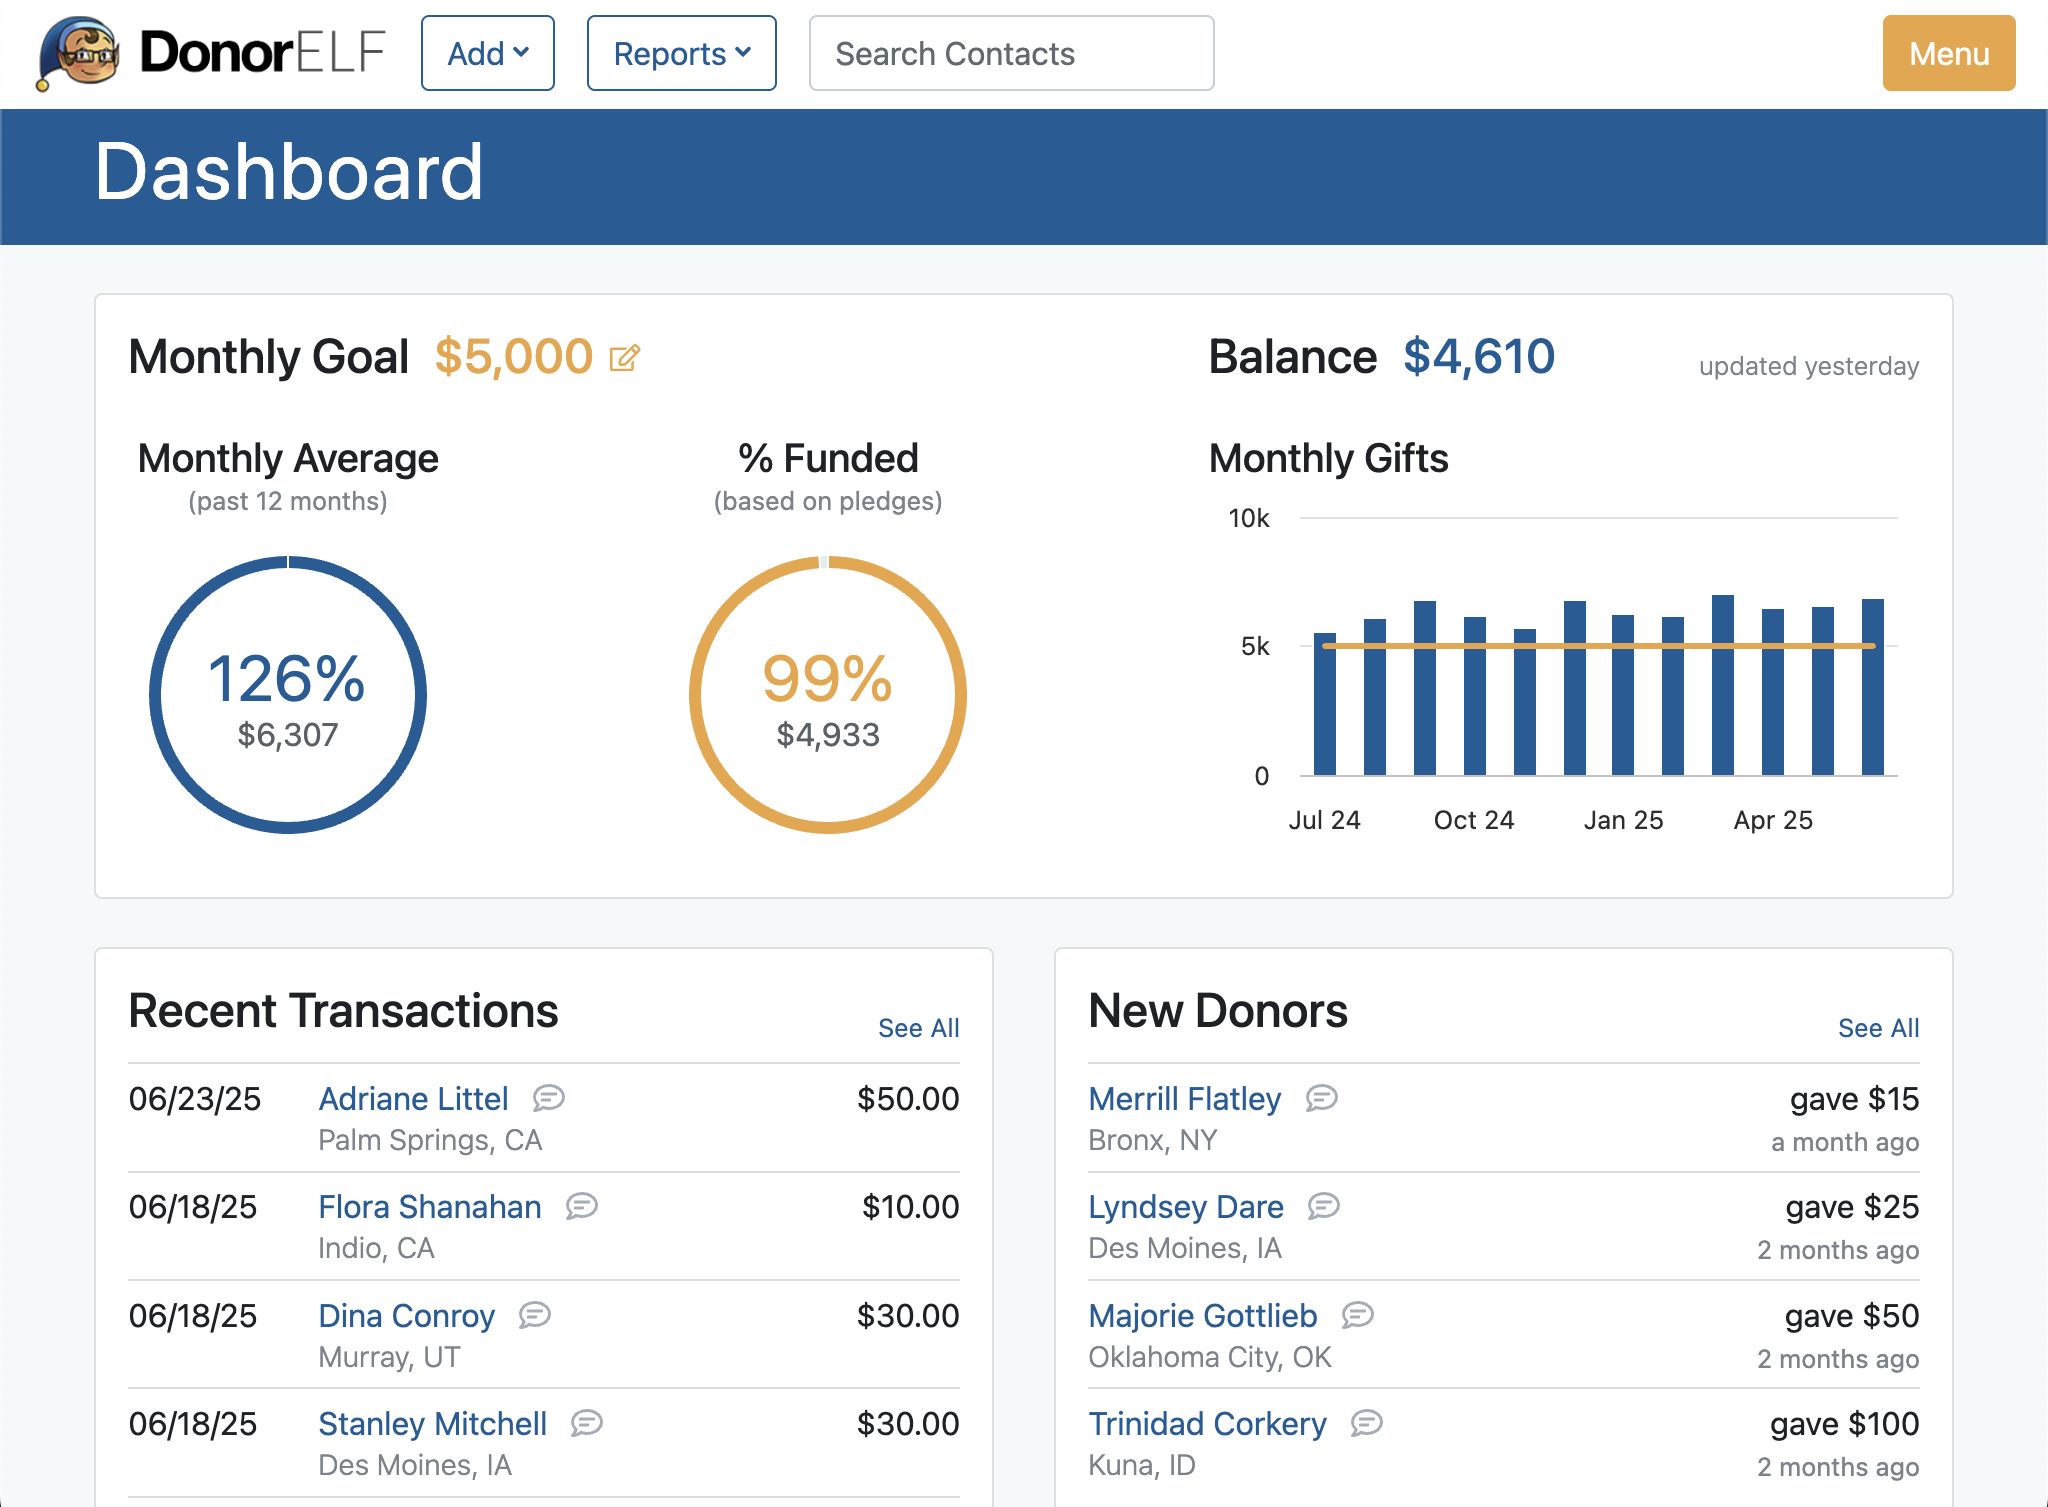Expand the chevron on the Add button

click(x=522, y=55)
